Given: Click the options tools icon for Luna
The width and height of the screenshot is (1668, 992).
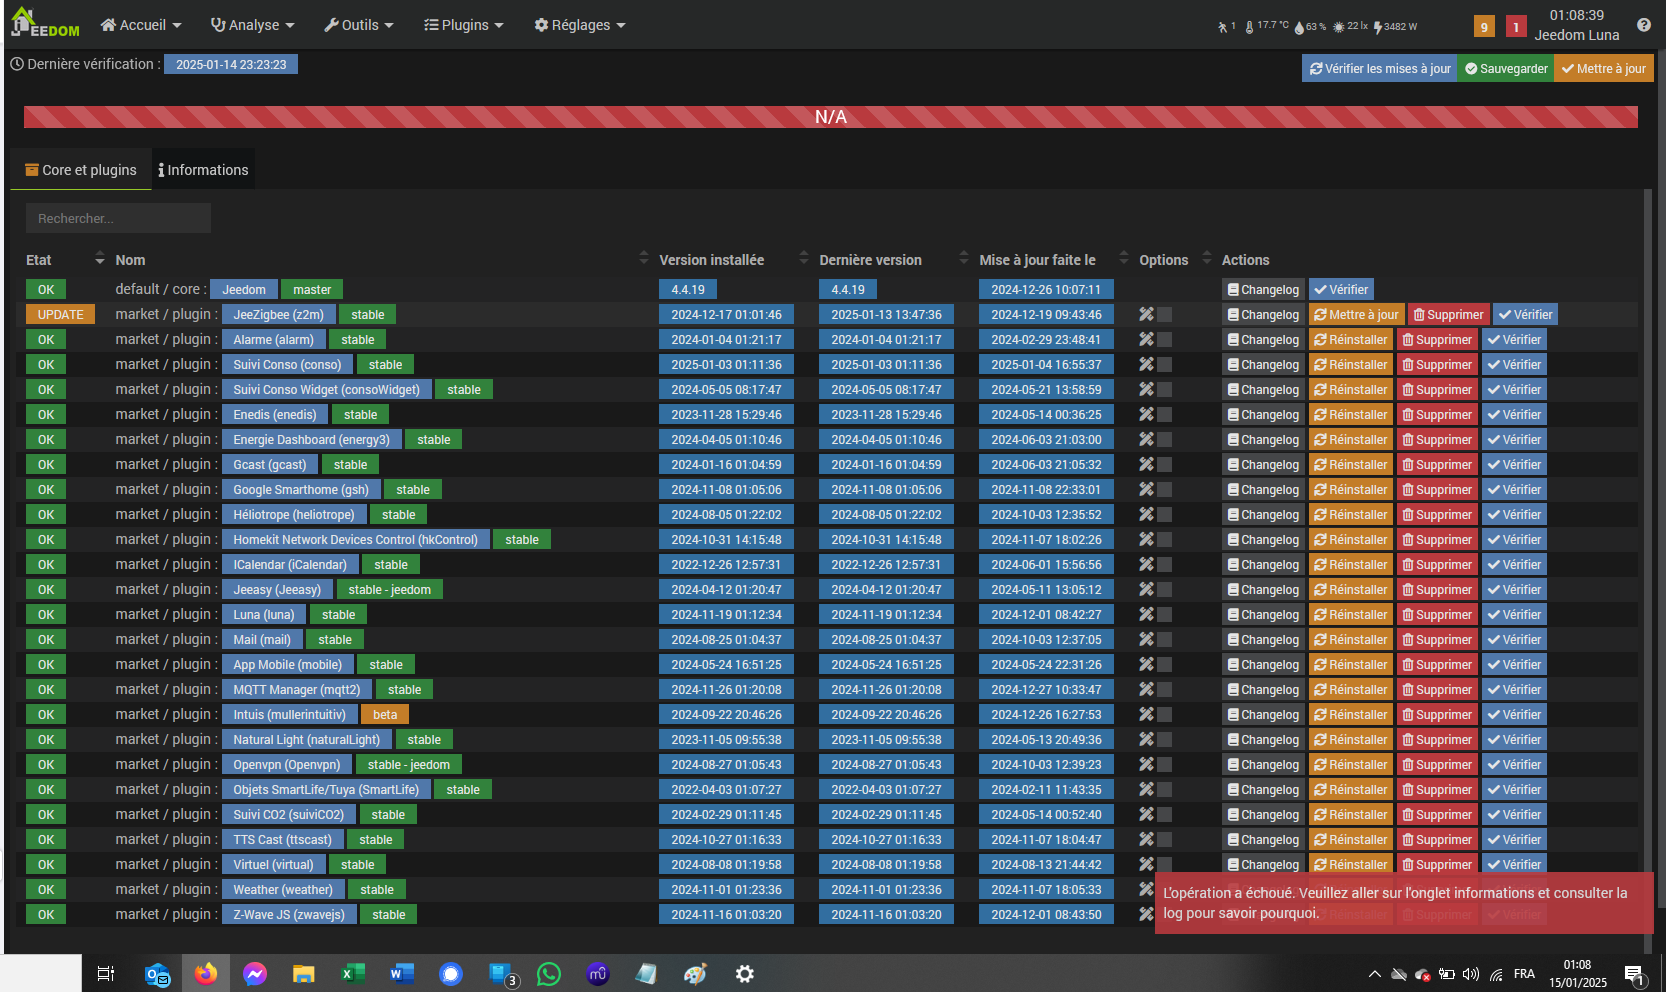Looking at the screenshot, I should pos(1146,614).
